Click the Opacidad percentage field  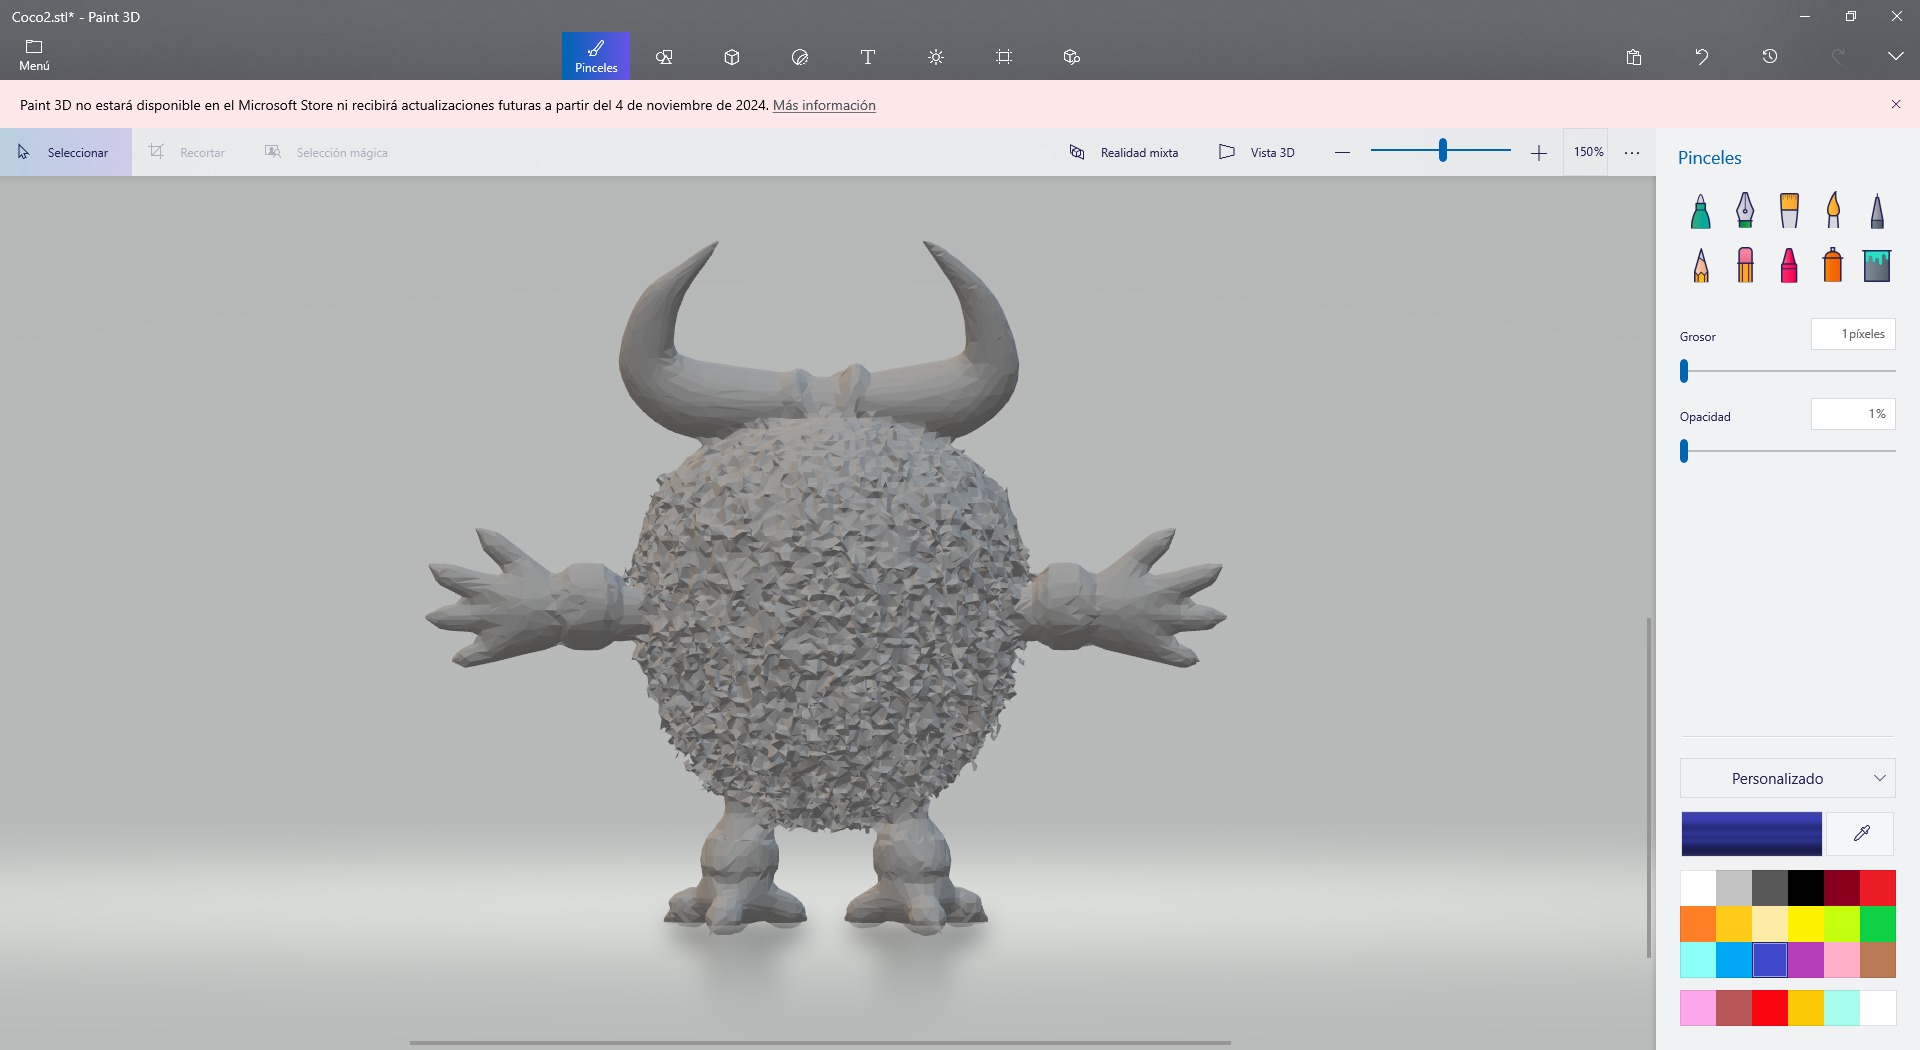tap(1853, 414)
